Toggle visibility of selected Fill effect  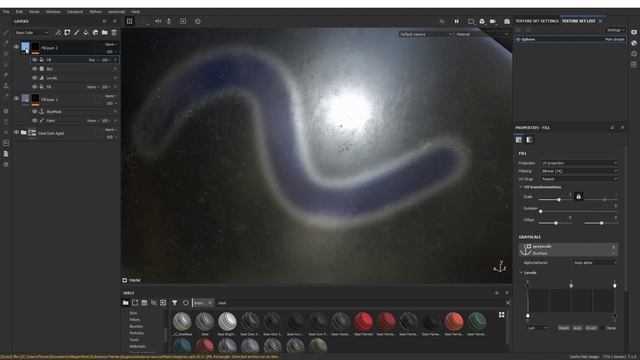click(x=35, y=60)
